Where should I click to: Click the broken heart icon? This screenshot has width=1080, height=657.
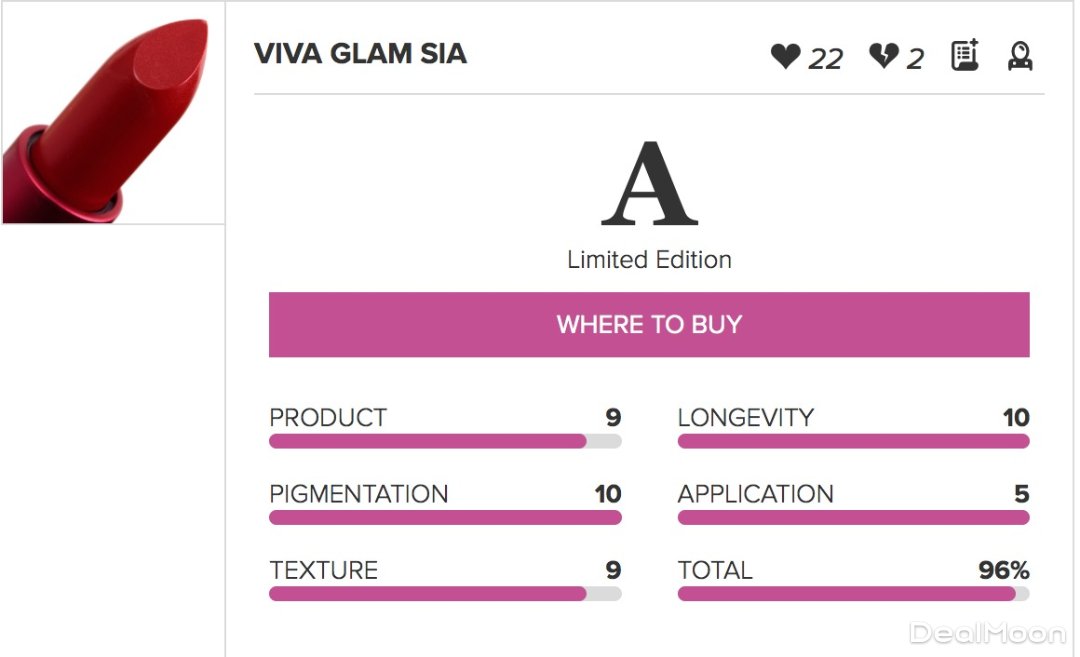pos(883,56)
